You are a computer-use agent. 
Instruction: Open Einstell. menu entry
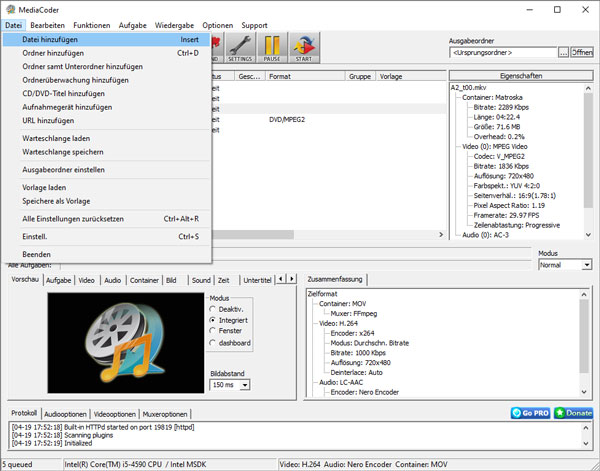(x=106, y=236)
